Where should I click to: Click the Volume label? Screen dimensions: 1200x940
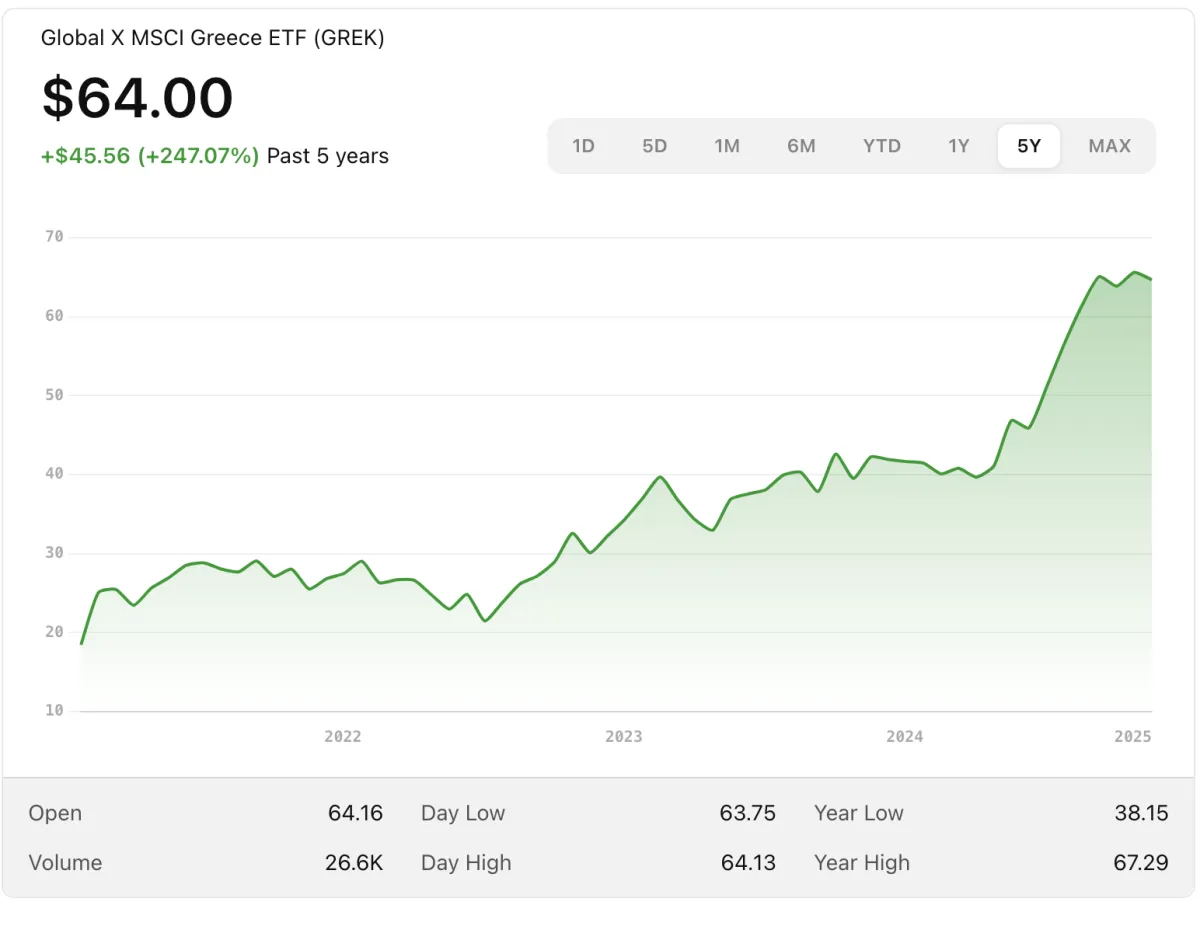tap(65, 863)
